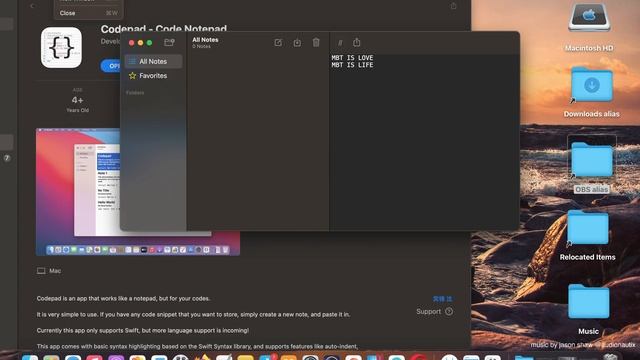Select All Notes in Codepad sidebar
This screenshot has width=640, height=360.
(153, 61)
